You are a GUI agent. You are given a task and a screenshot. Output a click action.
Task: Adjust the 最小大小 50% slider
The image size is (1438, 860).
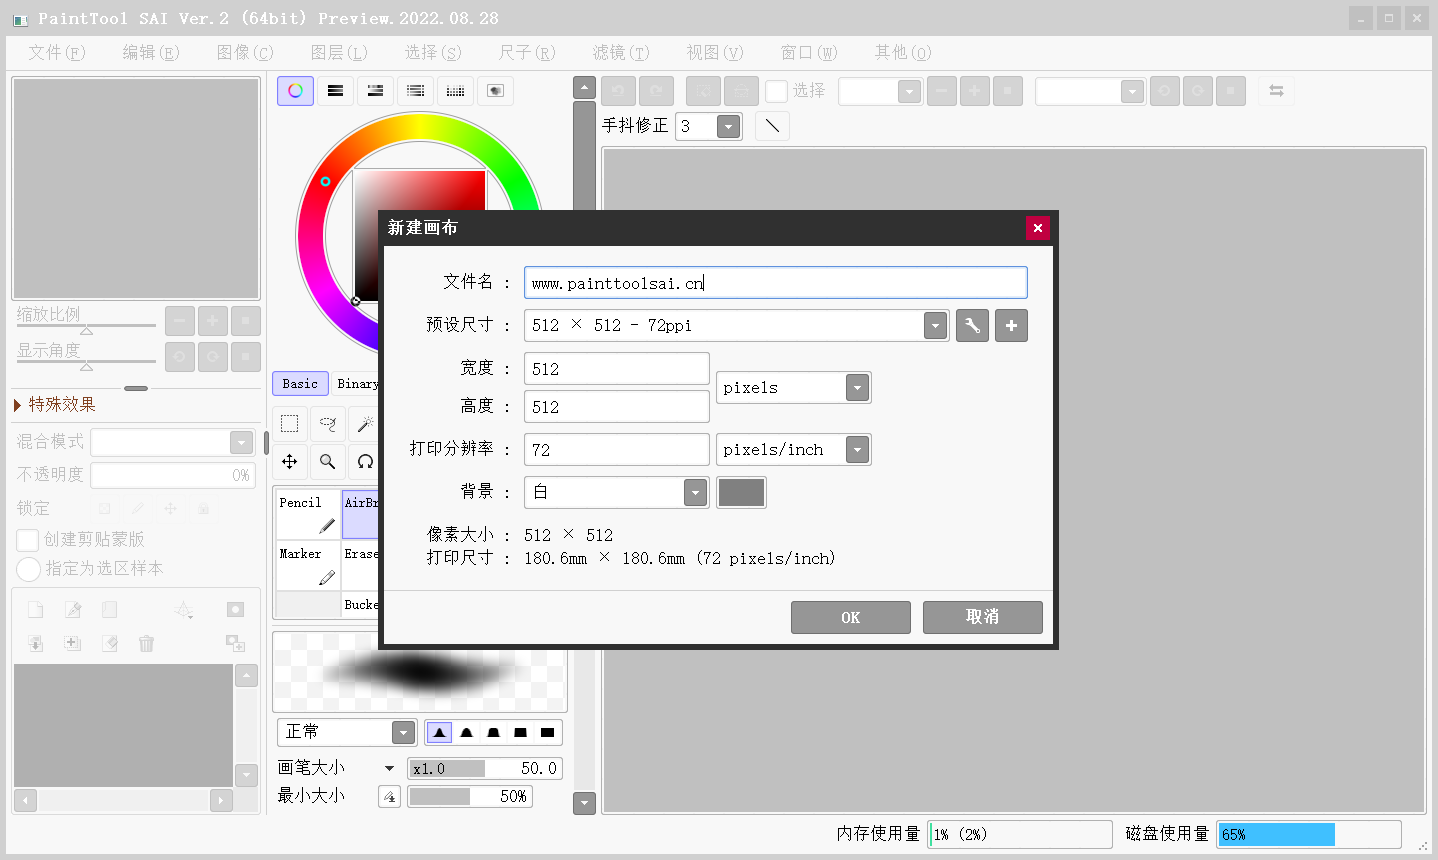[x=470, y=797]
